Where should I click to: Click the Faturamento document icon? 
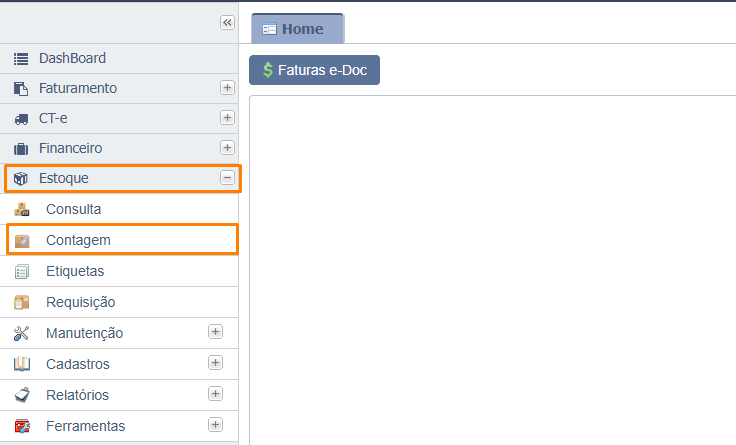point(21,89)
